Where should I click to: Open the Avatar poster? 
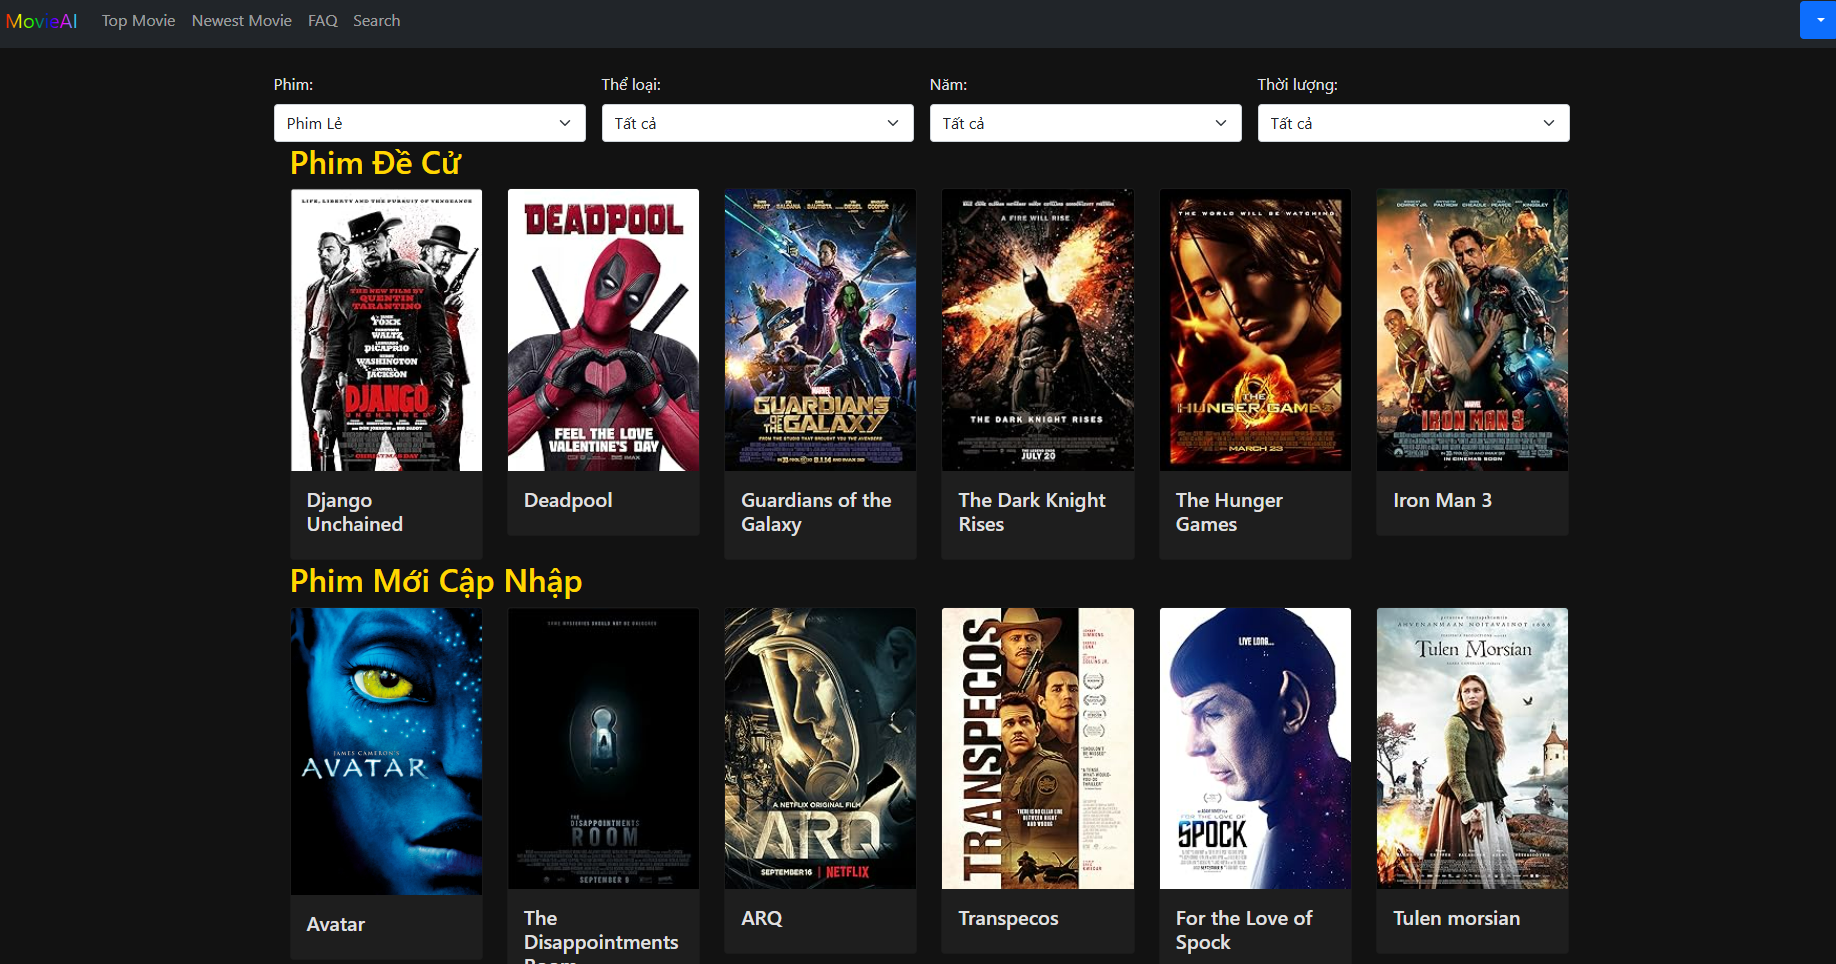386,751
